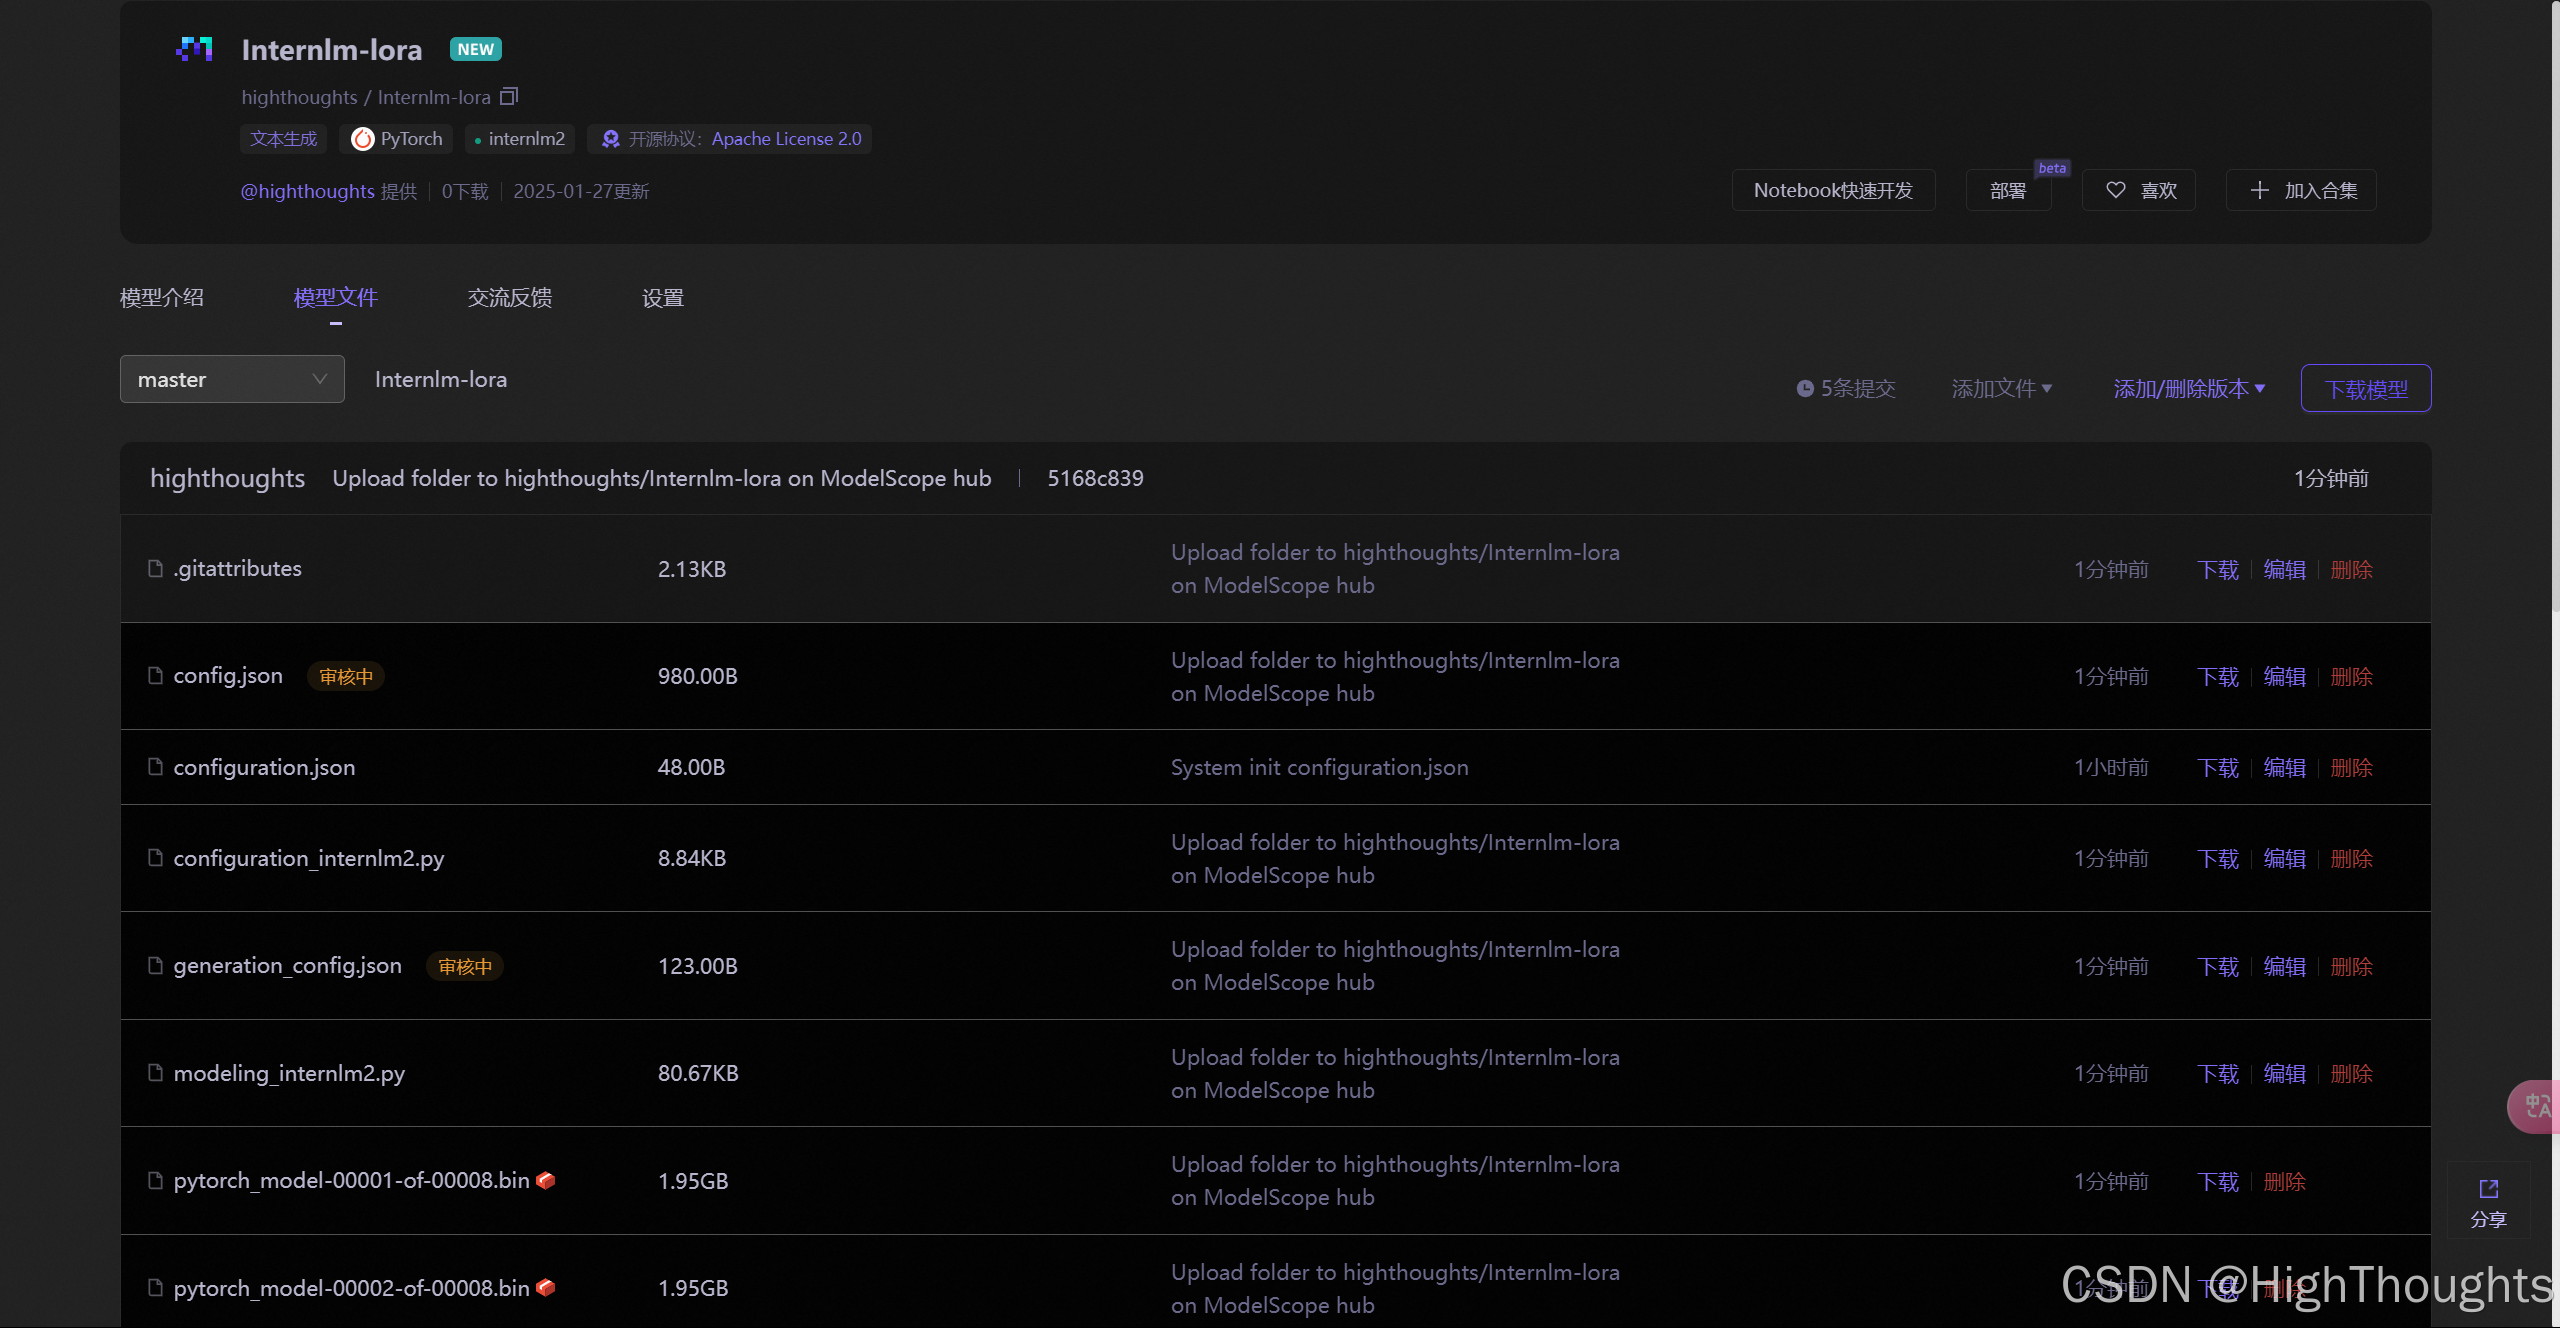Delete generation_config.json
Image resolution: width=2560 pixels, height=1328 pixels.
2352,966
